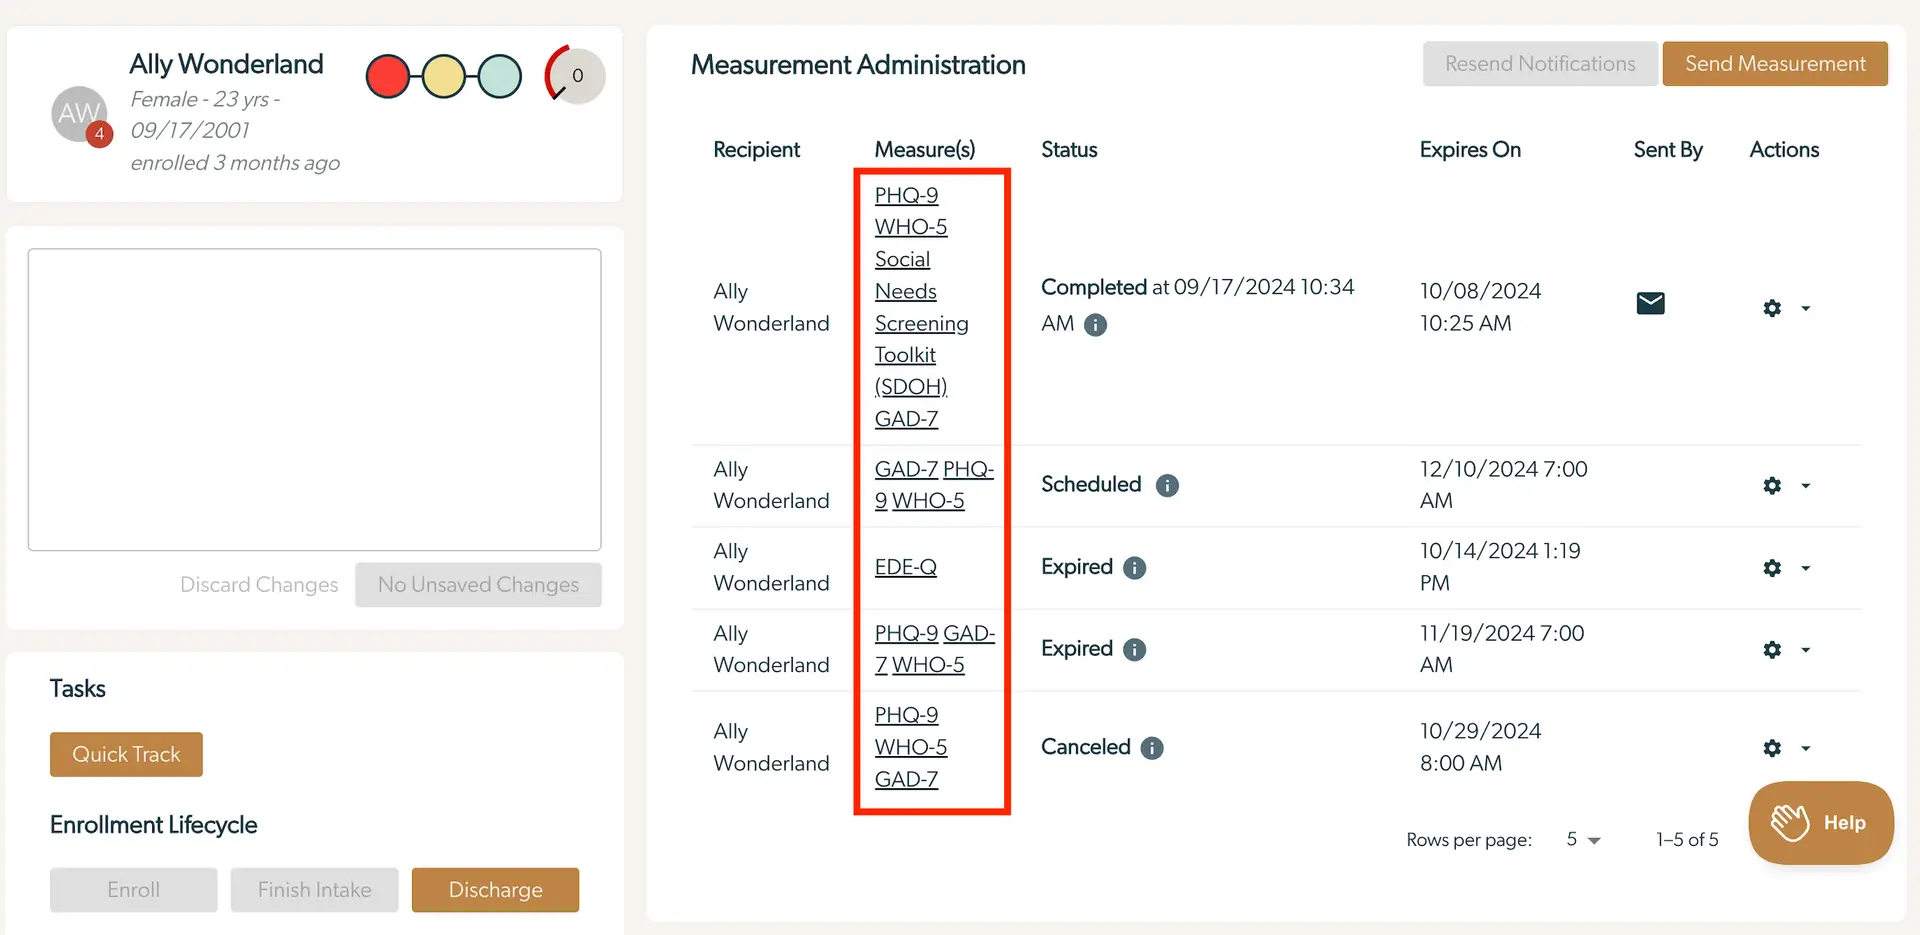Expand actions dropdown arrow on the Completed row

[1806, 308]
